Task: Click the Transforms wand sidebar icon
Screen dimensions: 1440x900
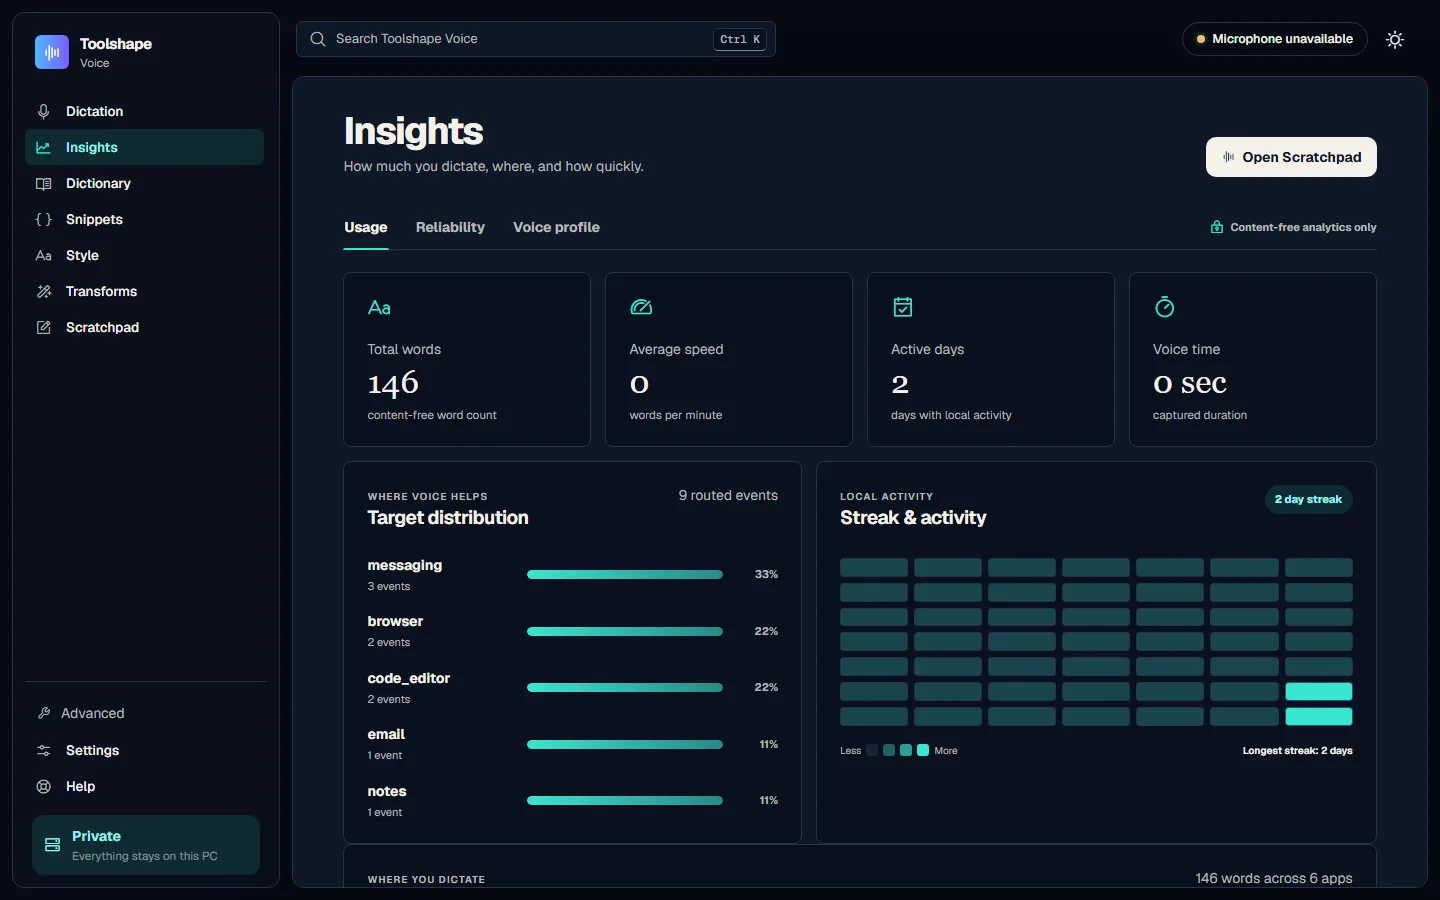Action: [x=44, y=291]
